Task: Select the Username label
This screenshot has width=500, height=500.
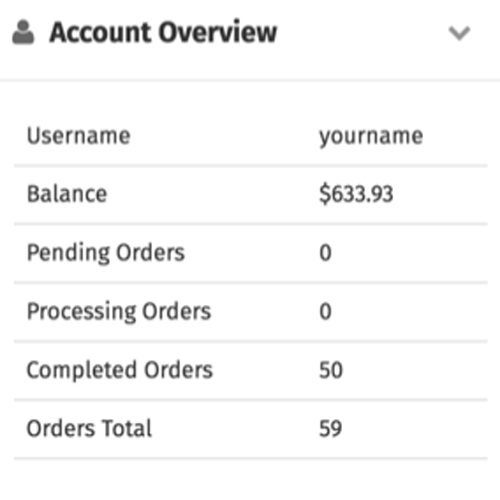Action: (x=79, y=136)
